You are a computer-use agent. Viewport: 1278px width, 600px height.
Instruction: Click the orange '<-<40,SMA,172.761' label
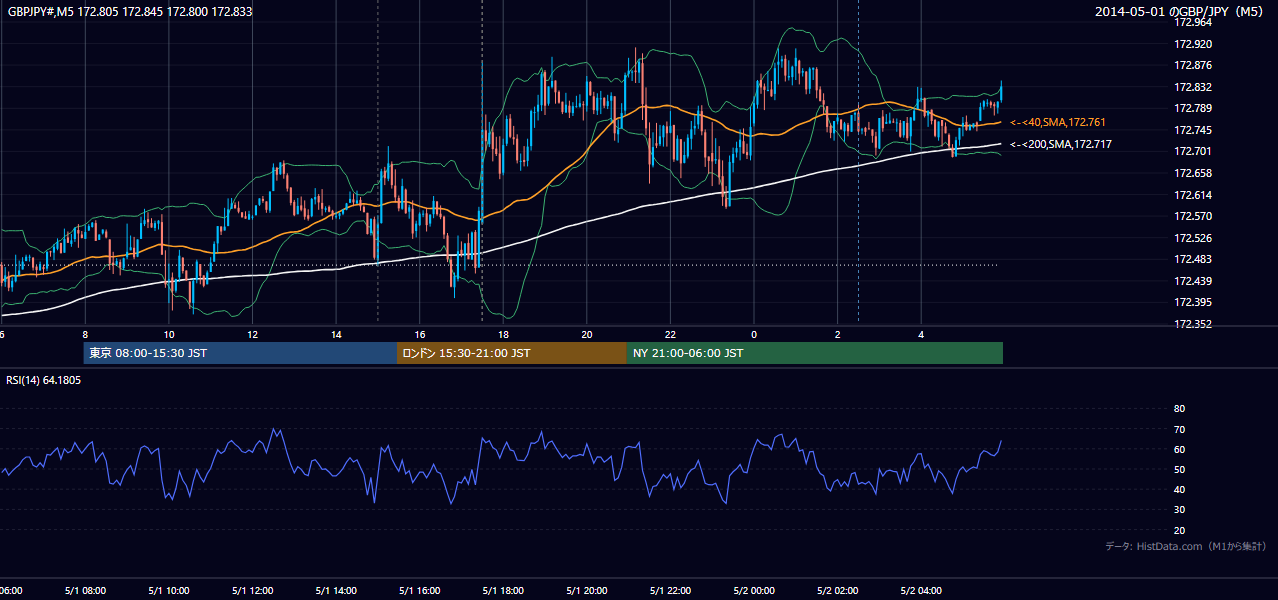(x=1058, y=122)
